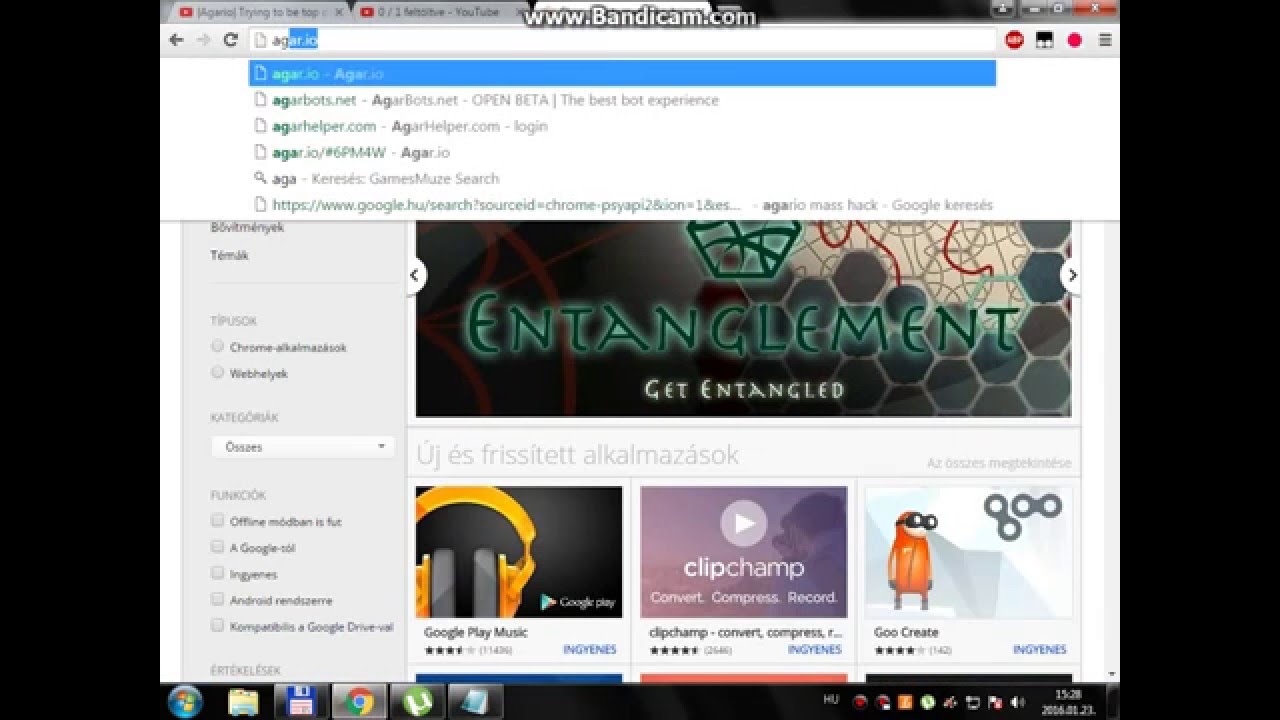The height and width of the screenshot is (720, 1280).
Task: Go to previous banner with left arrow
Action: point(414,275)
